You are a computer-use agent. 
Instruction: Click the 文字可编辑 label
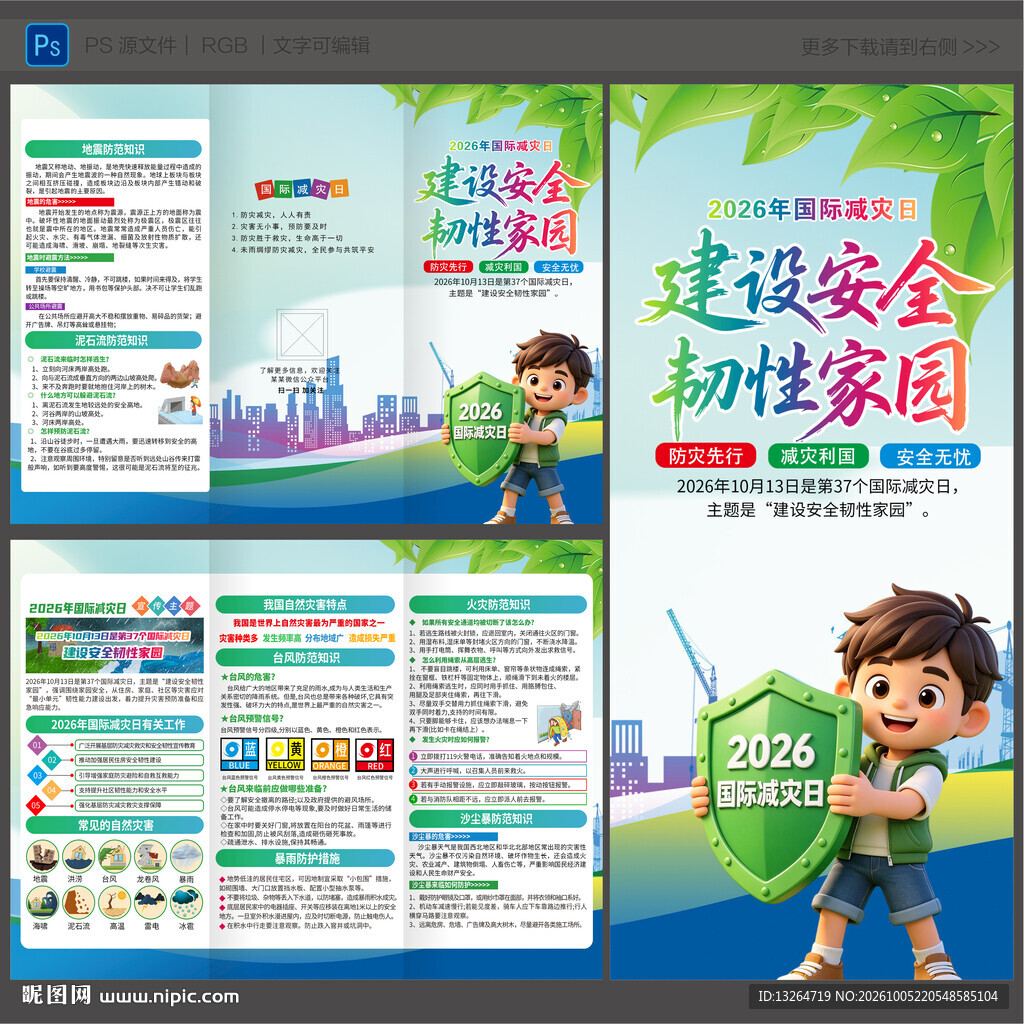(321, 46)
